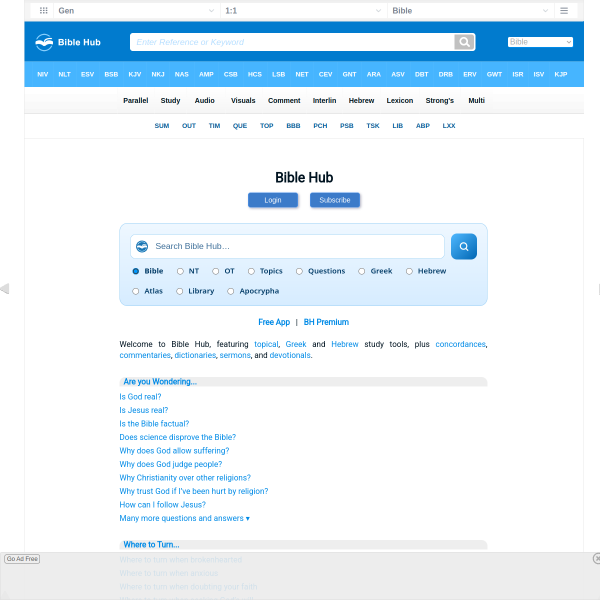
Task: Go to previous page with left arrow
Action: coord(5,289)
